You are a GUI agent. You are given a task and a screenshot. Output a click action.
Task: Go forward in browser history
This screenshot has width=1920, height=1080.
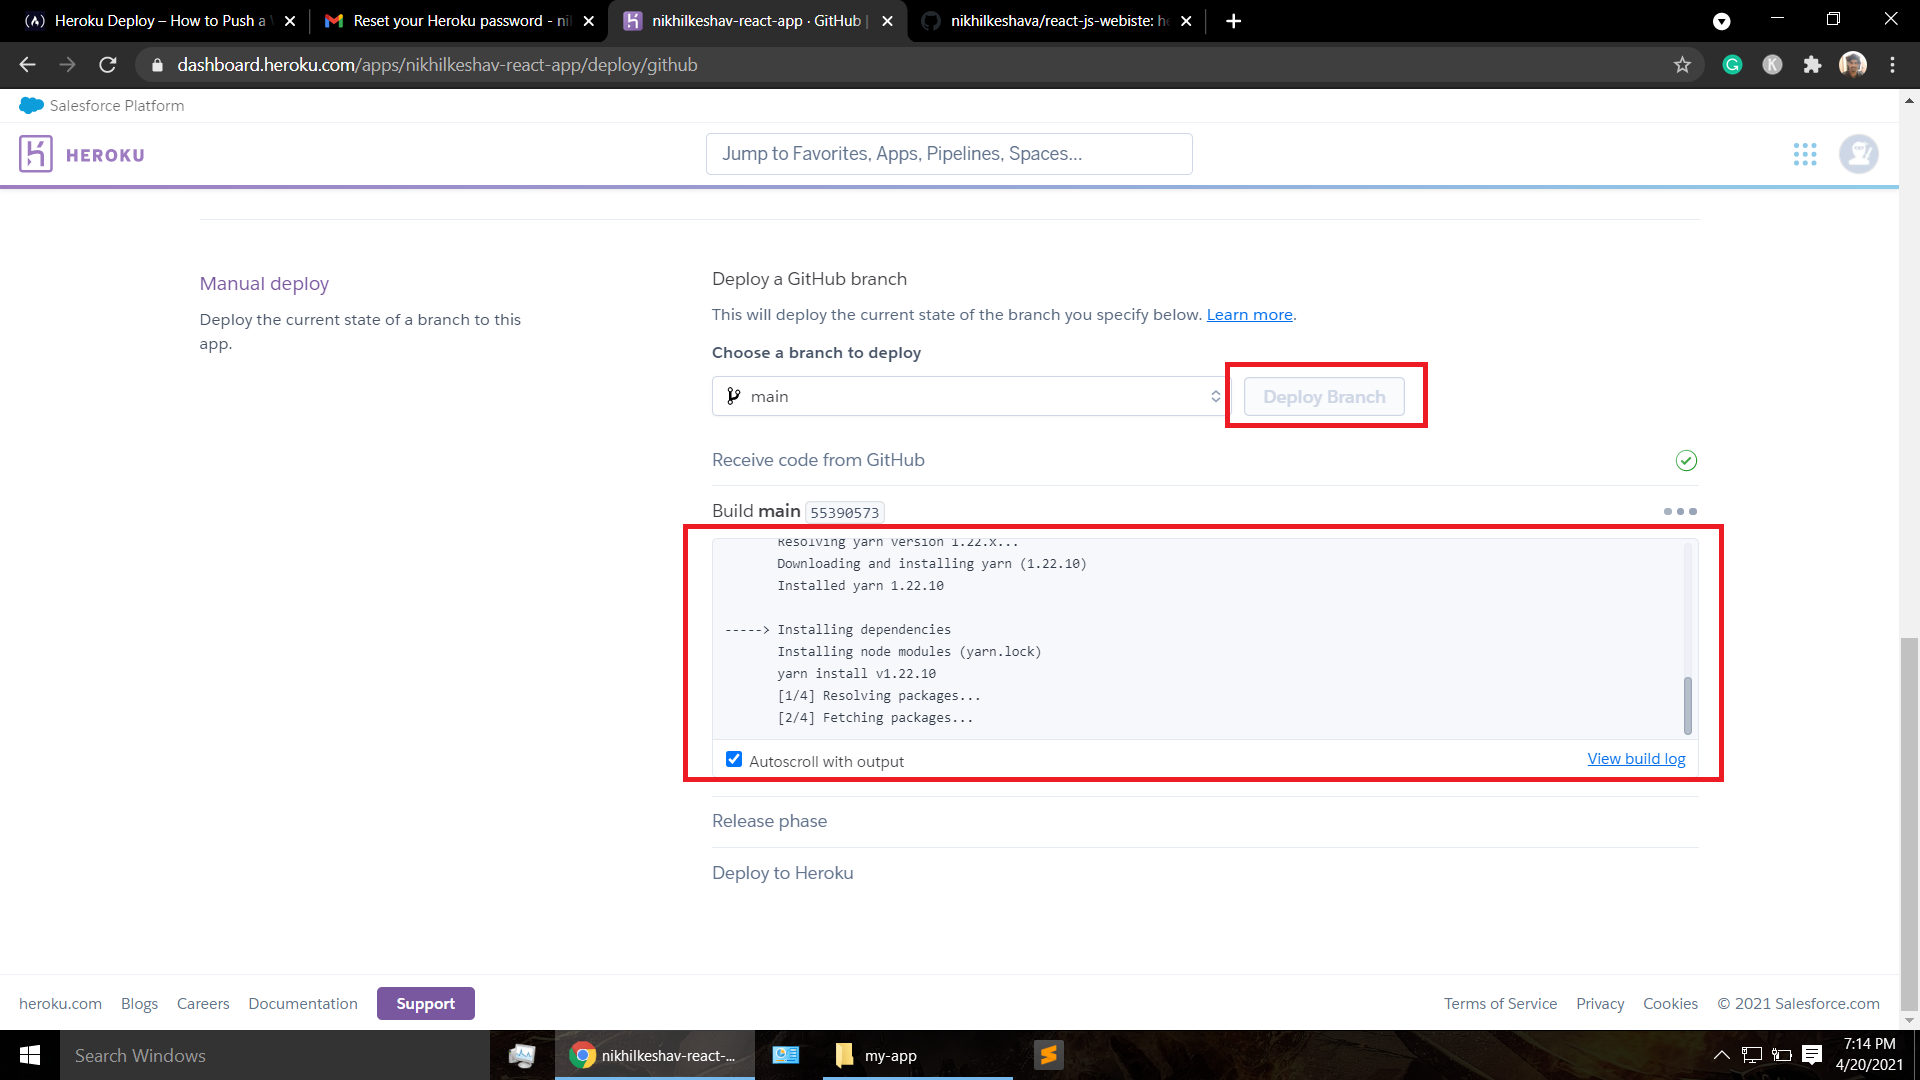click(x=68, y=65)
